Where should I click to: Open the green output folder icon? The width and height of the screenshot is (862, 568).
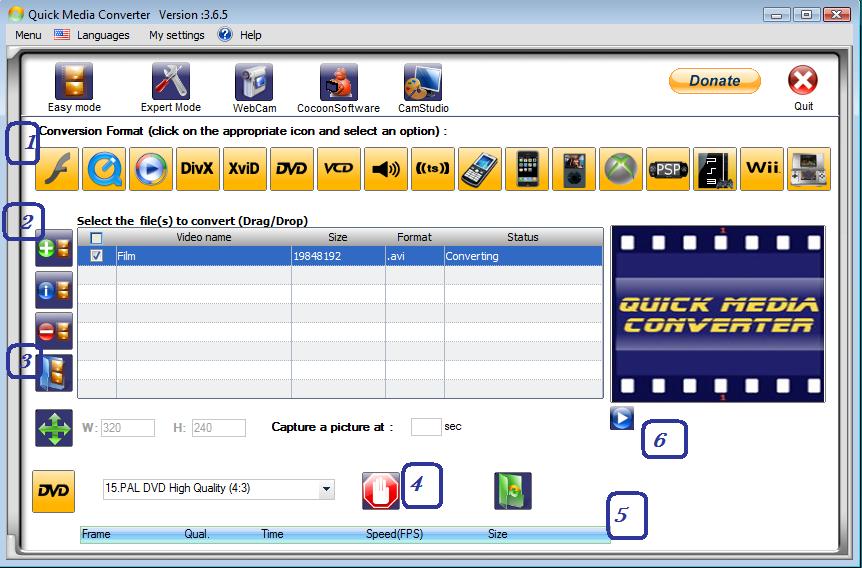click(512, 491)
